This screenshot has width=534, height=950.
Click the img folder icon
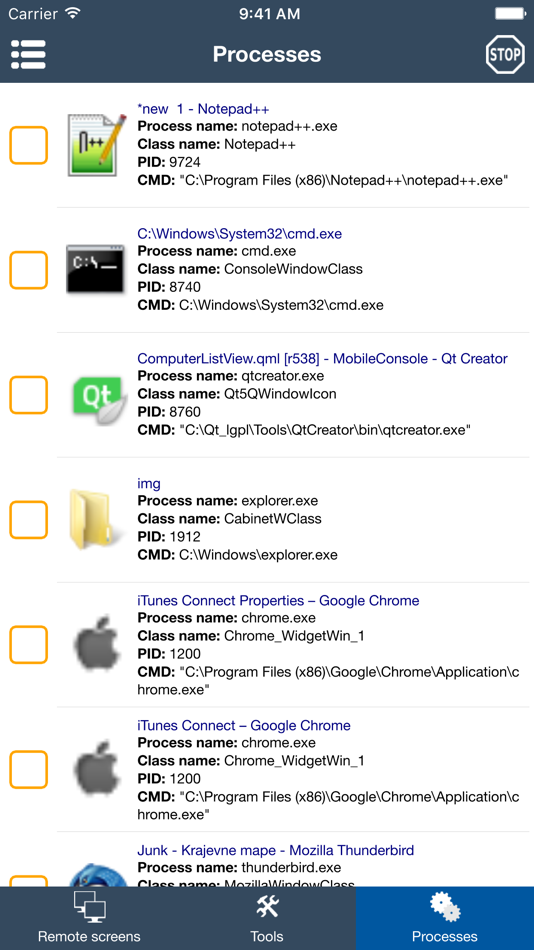[x=95, y=520]
